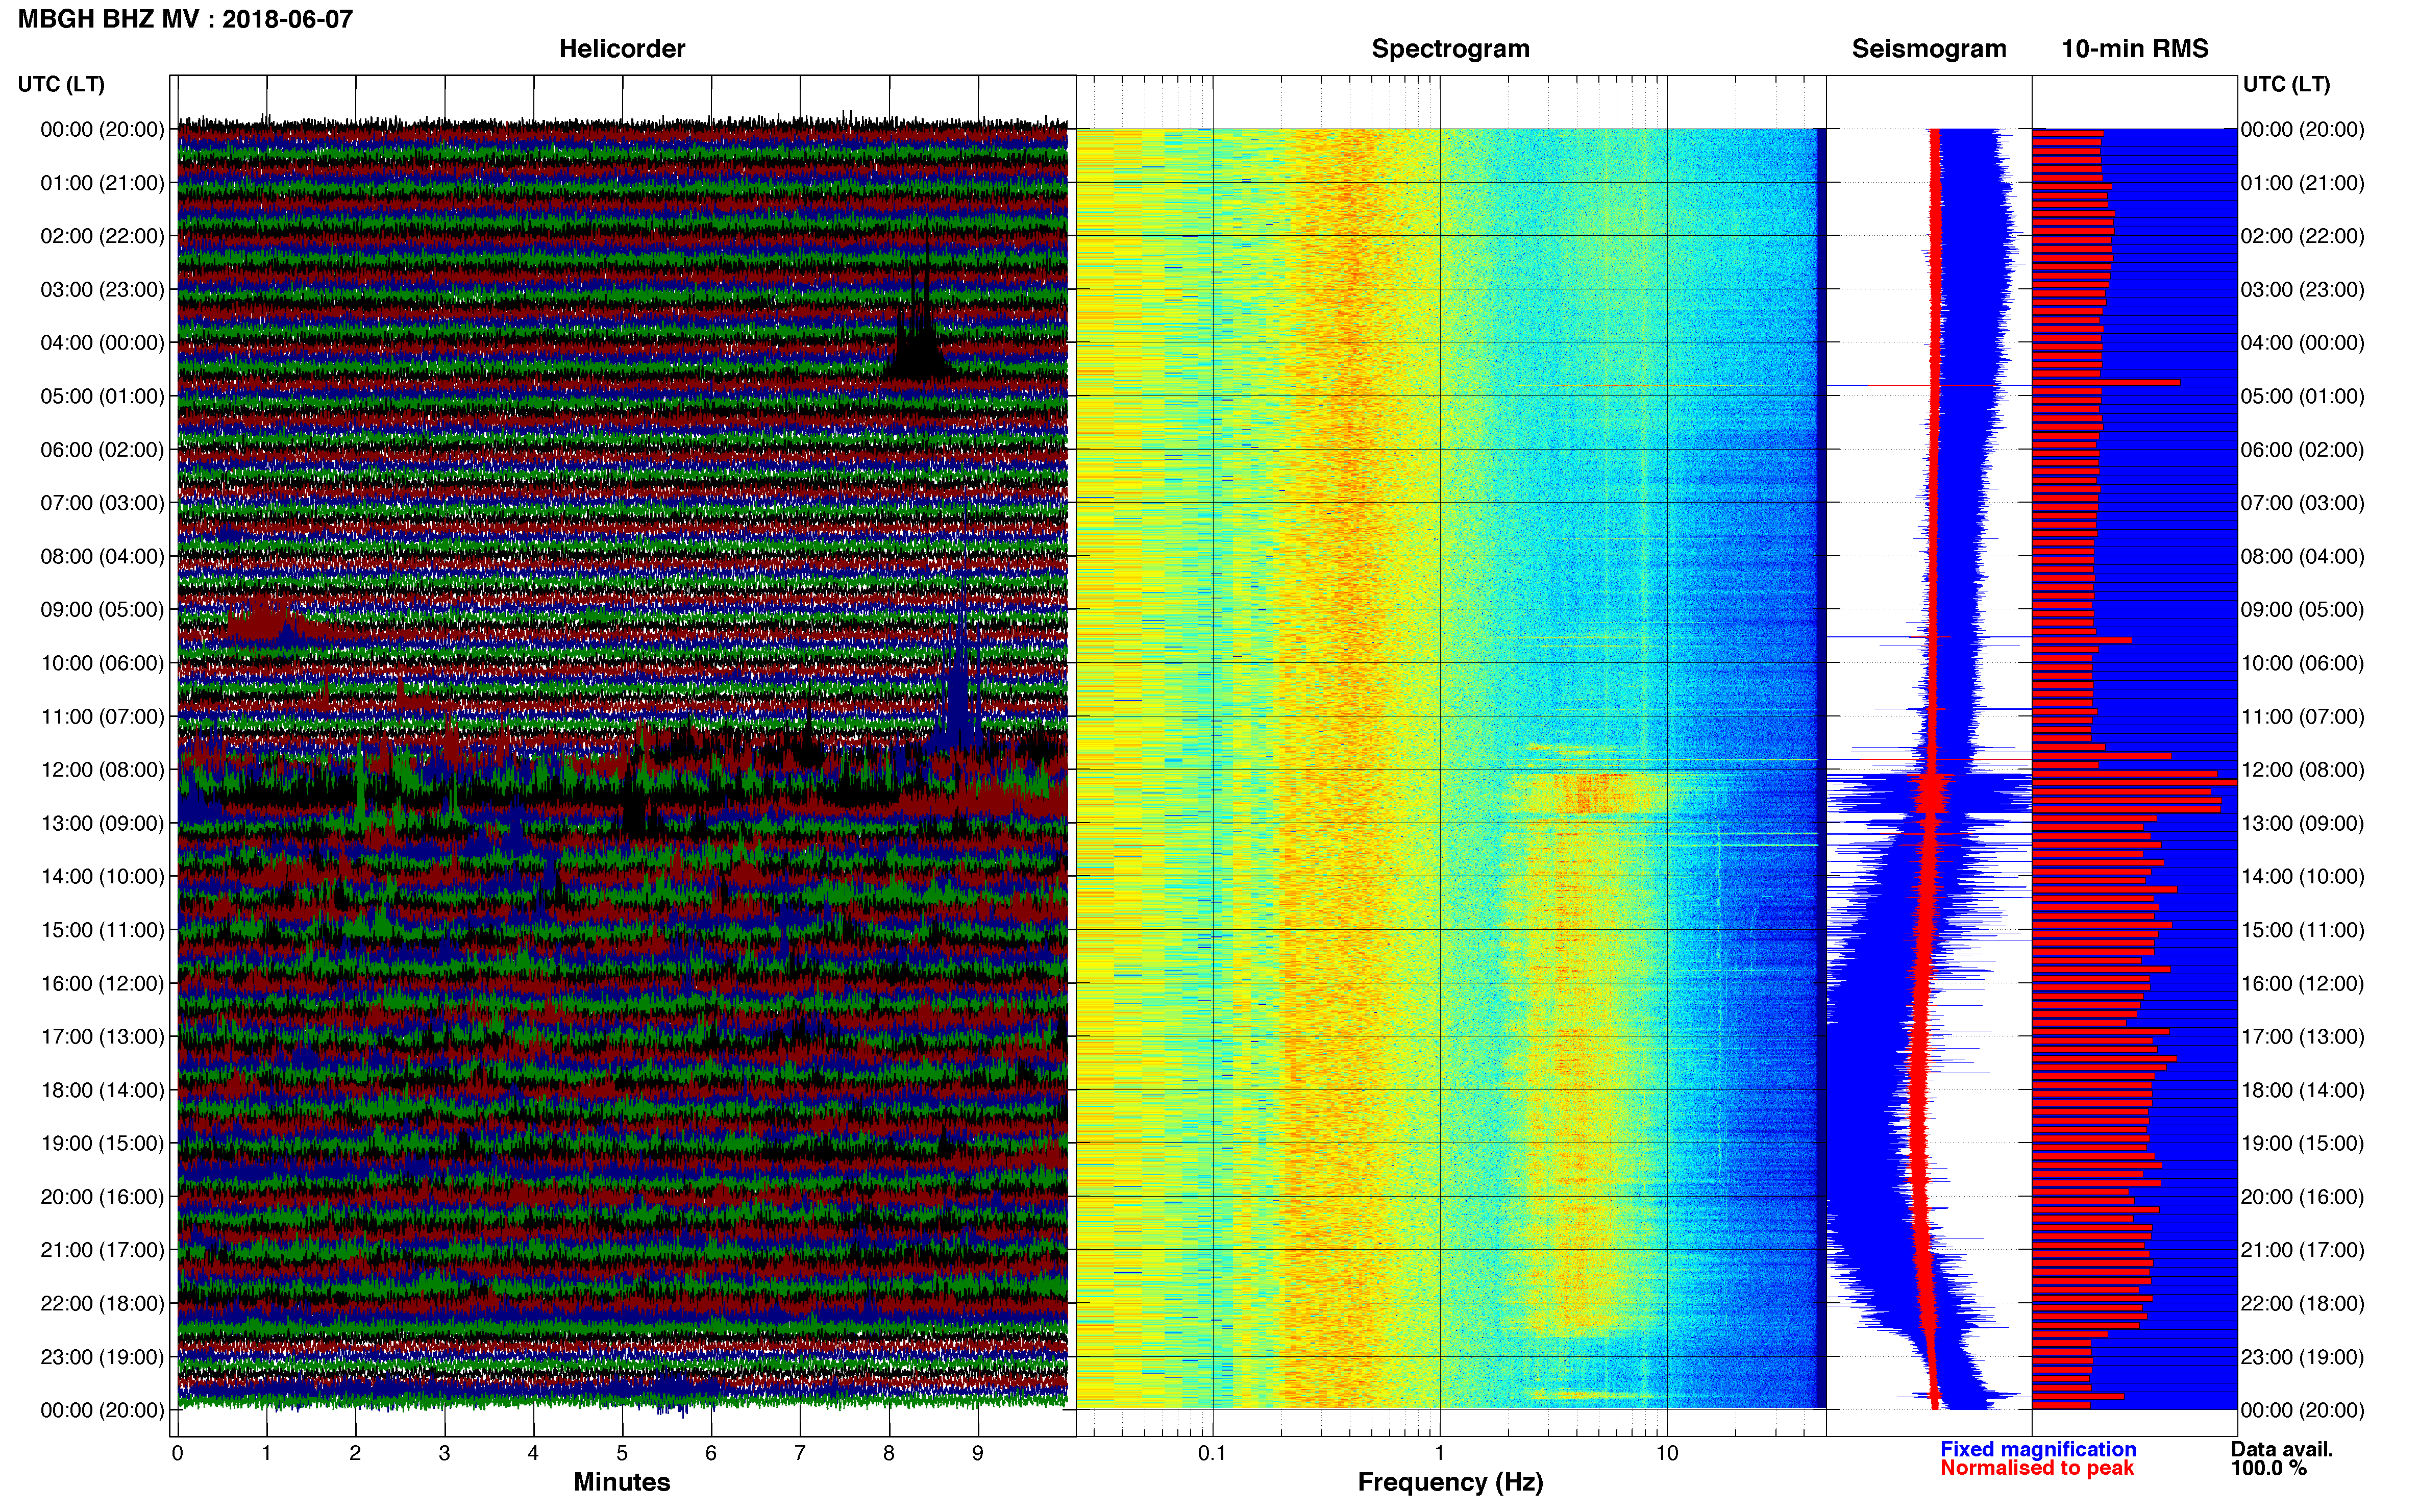
Task: Click the 'Data avail.' label
Action: tap(2282, 1449)
